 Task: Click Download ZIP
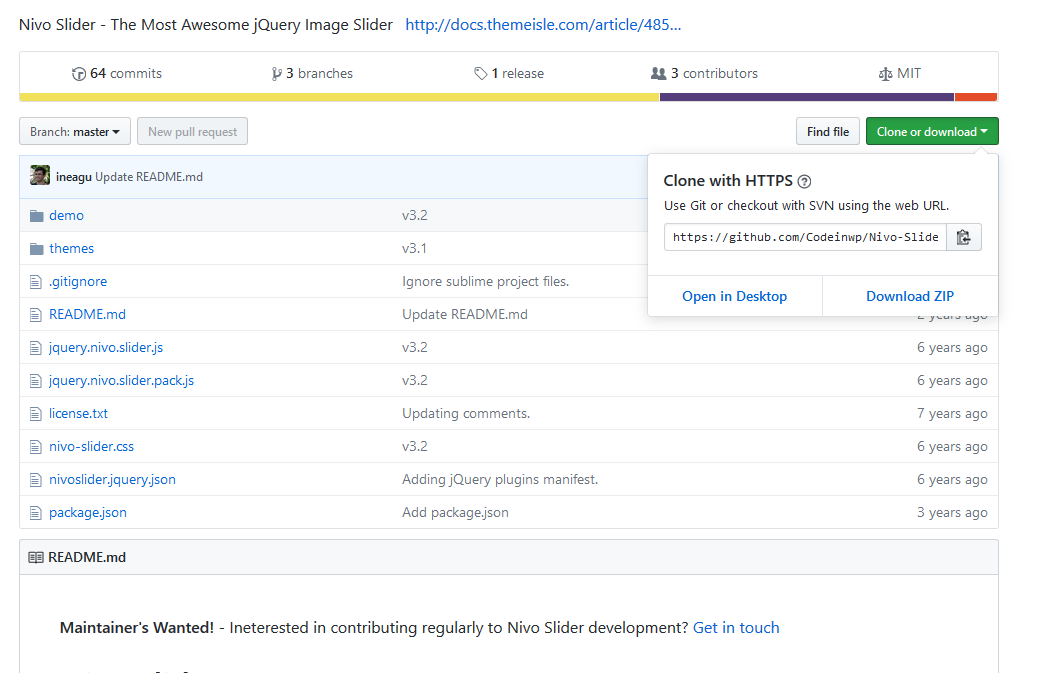pyautogui.click(x=910, y=296)
